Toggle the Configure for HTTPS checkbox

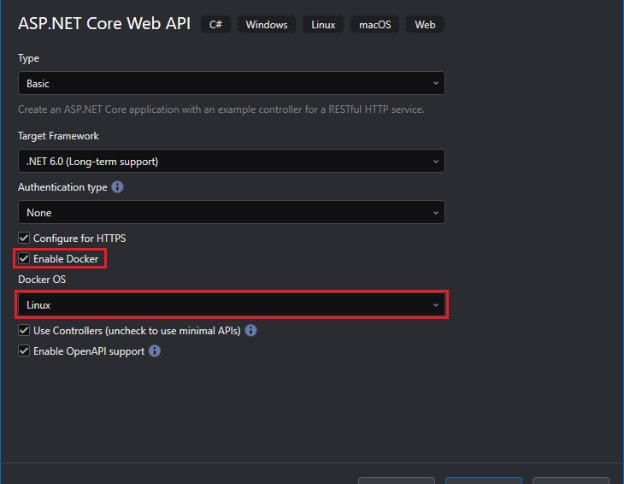pyautogui.click(x=24, y=238)
